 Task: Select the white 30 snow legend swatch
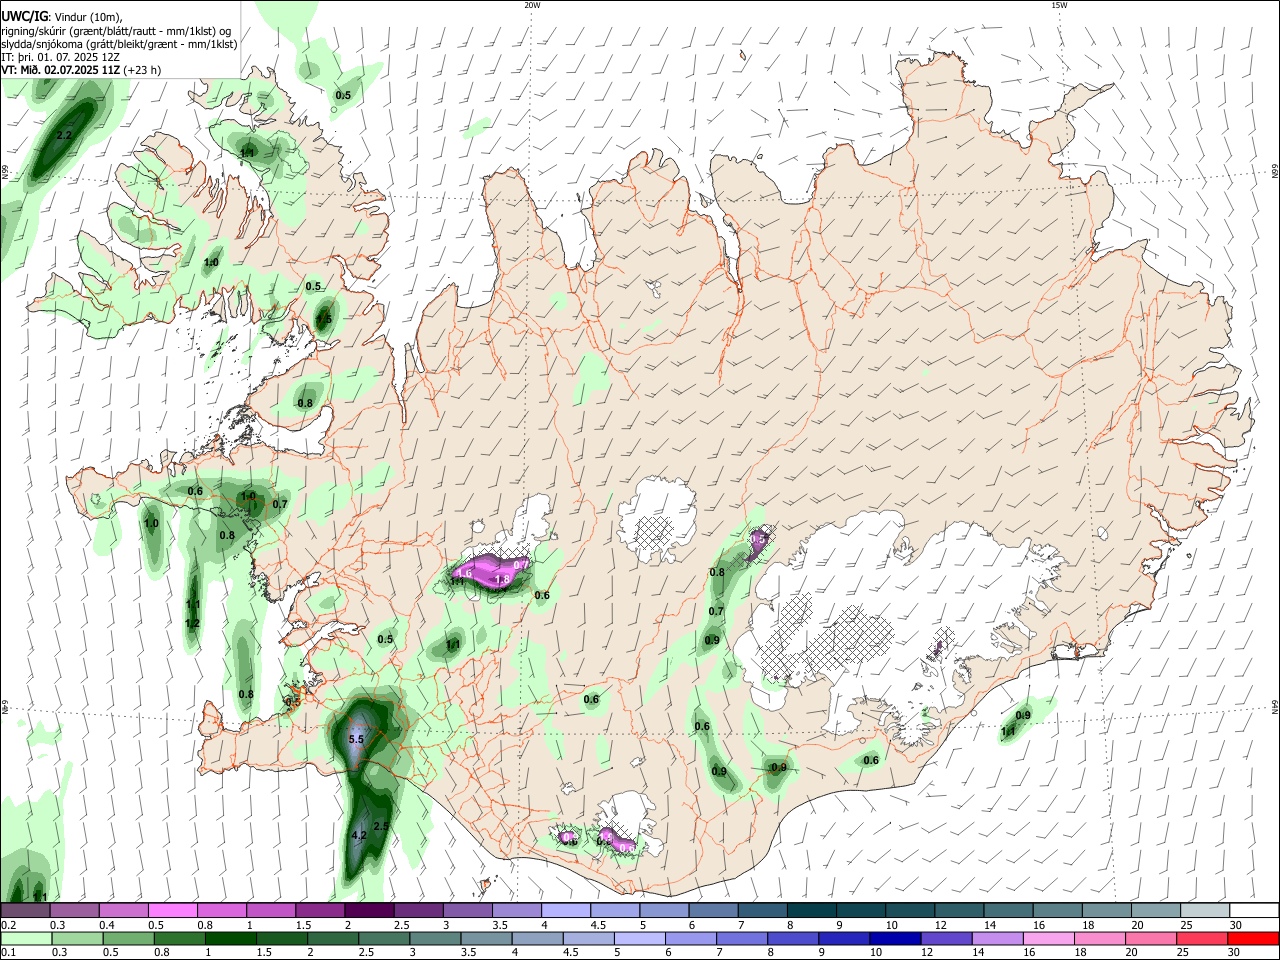pyautogui.click(x=1254, y=910)
